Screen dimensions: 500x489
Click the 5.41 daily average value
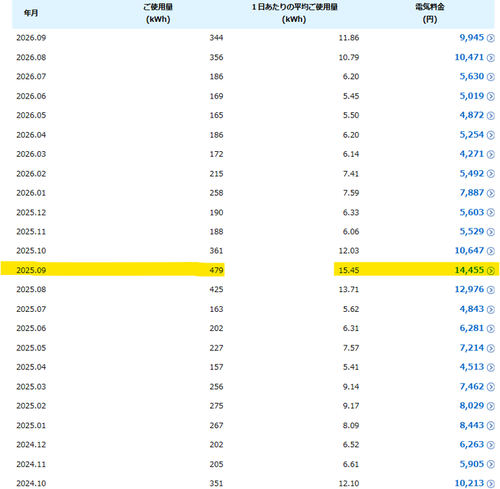click(351, 367)
